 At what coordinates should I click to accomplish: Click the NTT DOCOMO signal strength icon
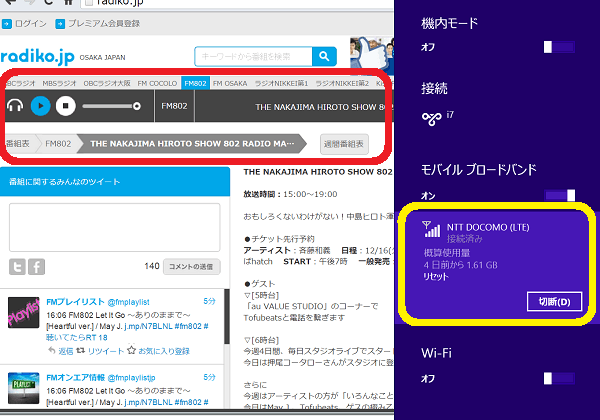(x=431, y=229)
